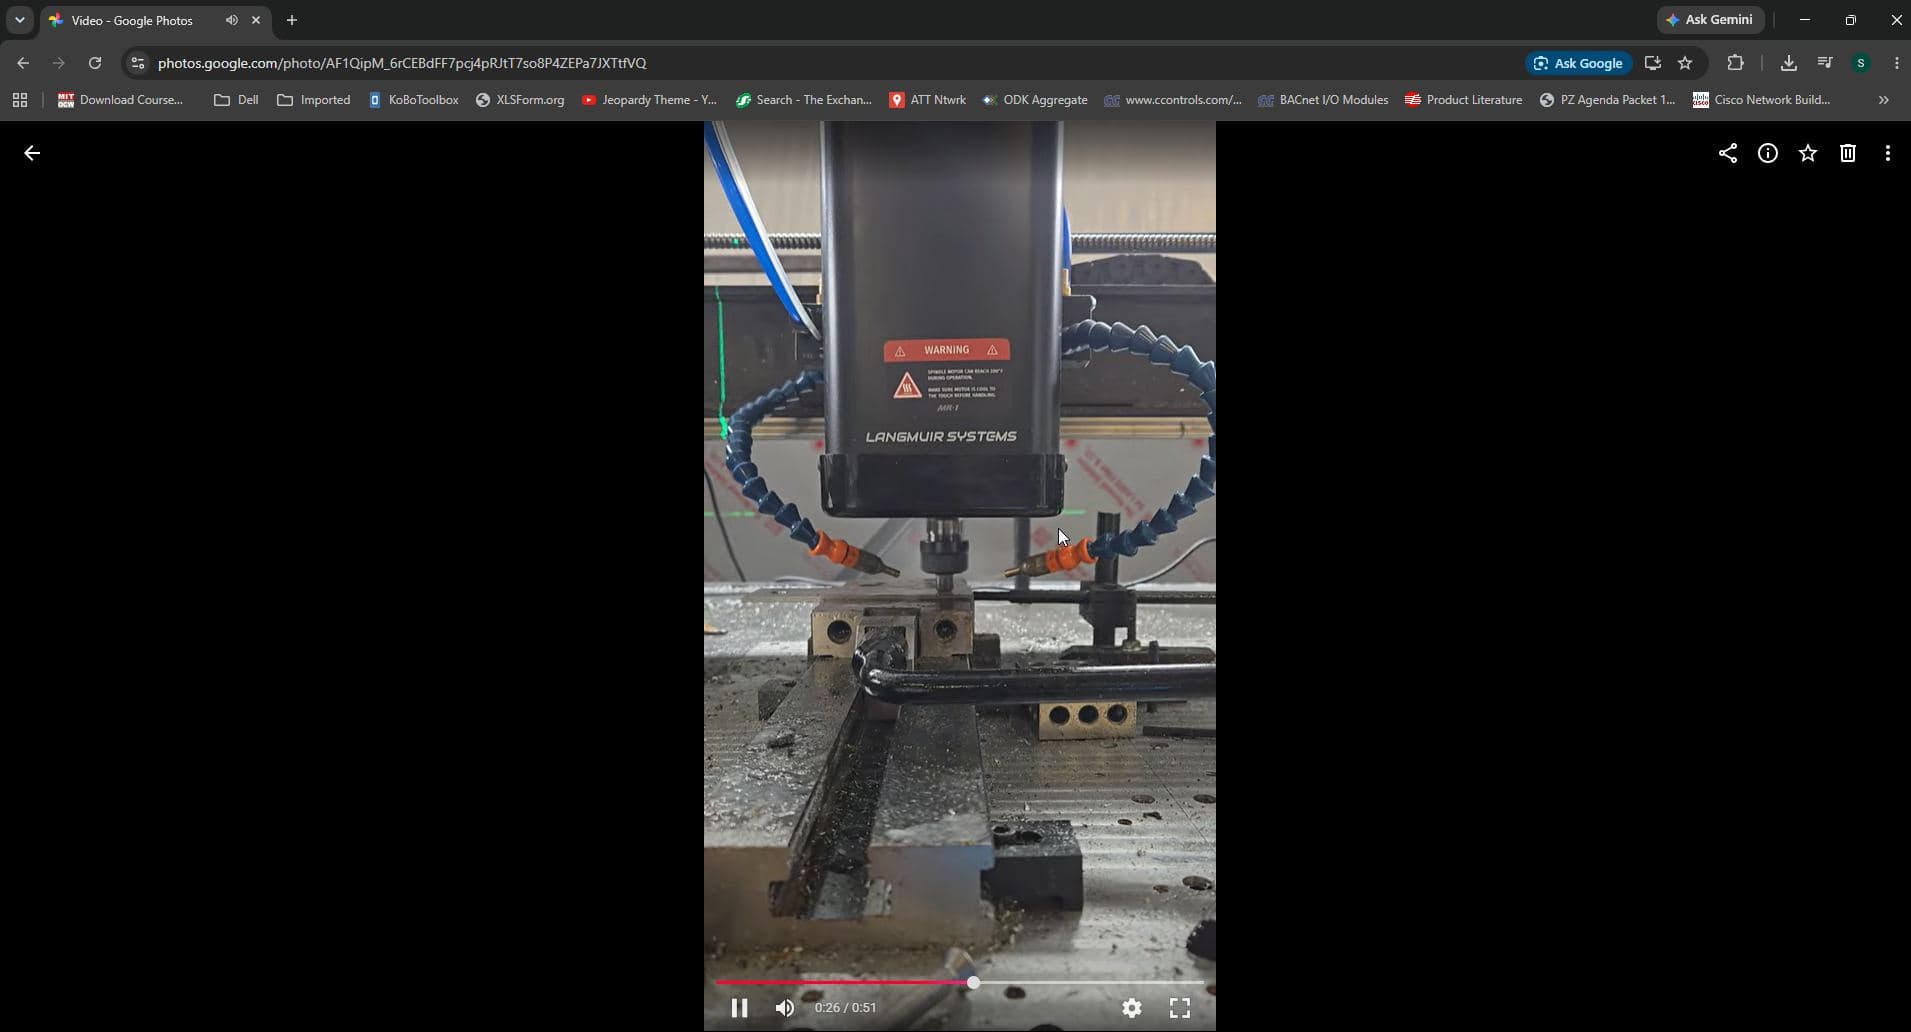1911x1032 pixels.
Task: Restore down the Chrome window
Action: click(x=1851, y=20)
